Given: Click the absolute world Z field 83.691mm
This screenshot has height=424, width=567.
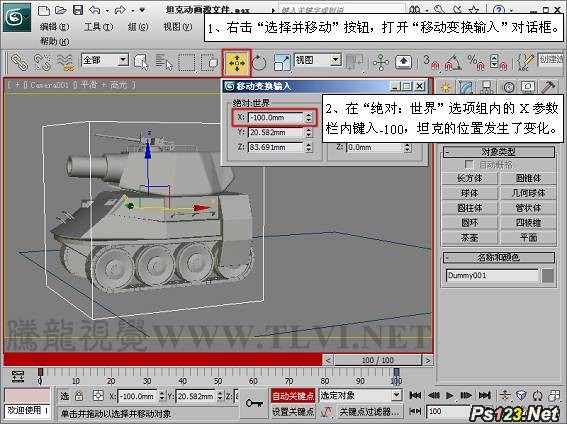Looking at the screenshot, I should (x=276, y=147).
